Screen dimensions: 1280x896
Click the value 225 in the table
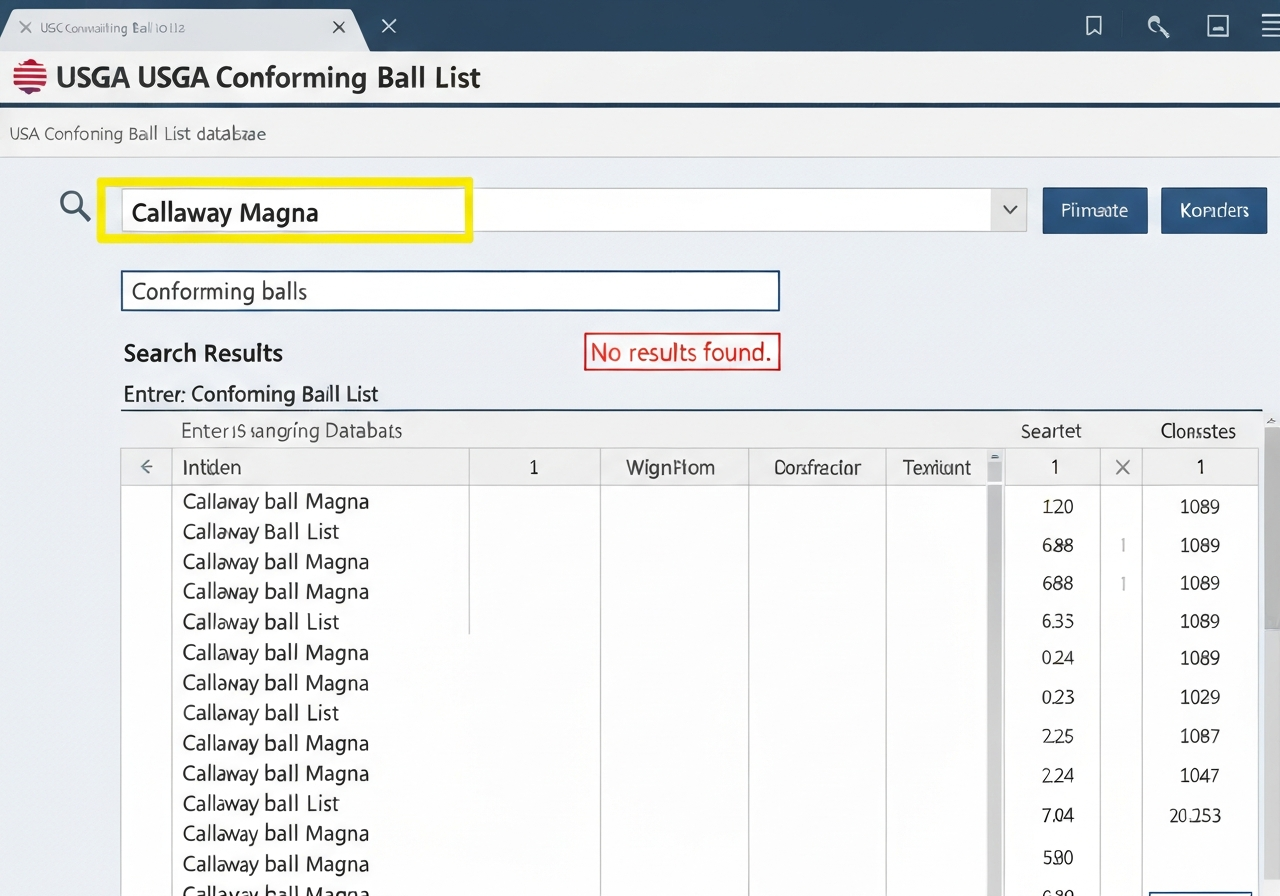[1057, 736]
